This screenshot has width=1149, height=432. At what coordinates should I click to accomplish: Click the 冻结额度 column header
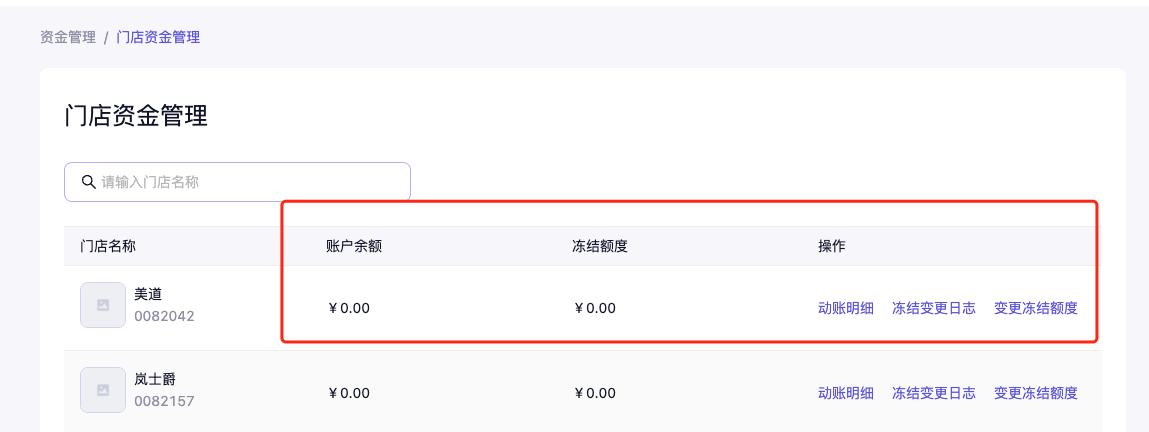point(600,246)
